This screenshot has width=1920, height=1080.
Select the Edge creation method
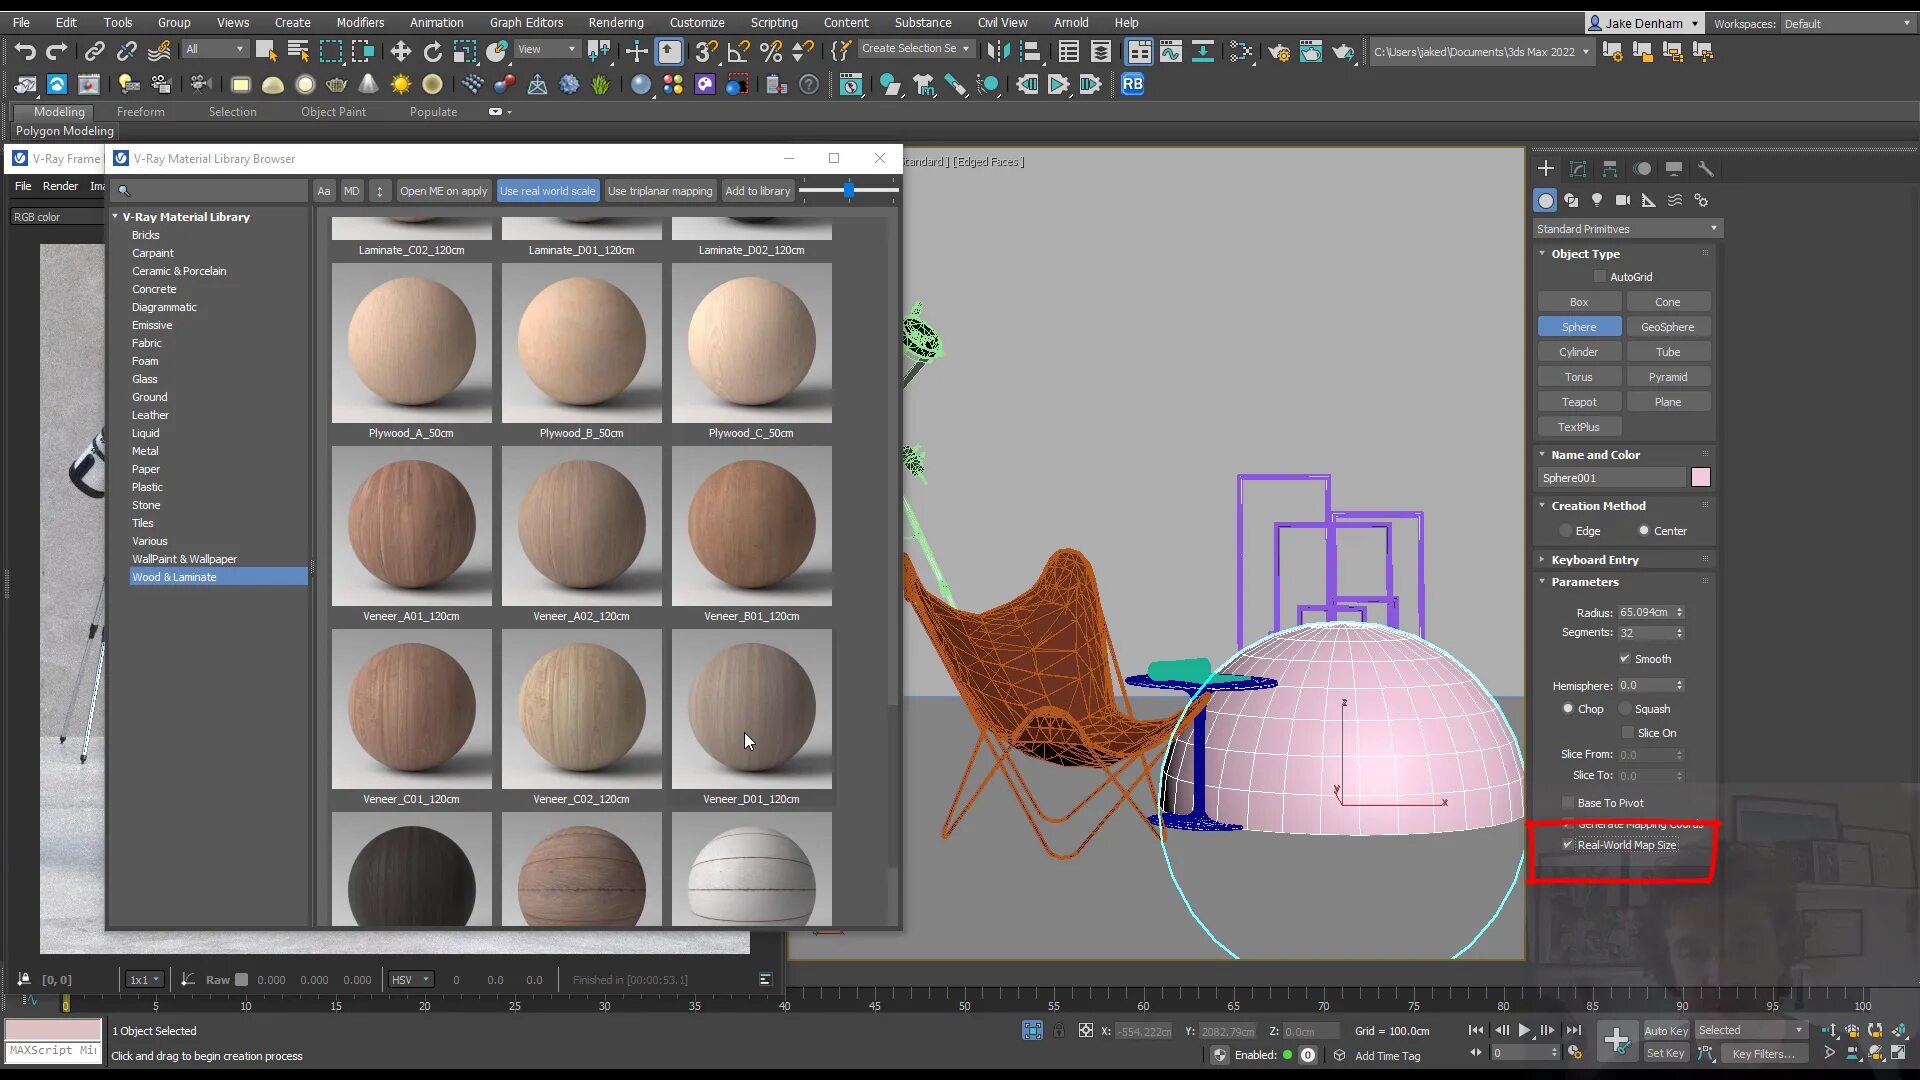(x=1566, y=531)
